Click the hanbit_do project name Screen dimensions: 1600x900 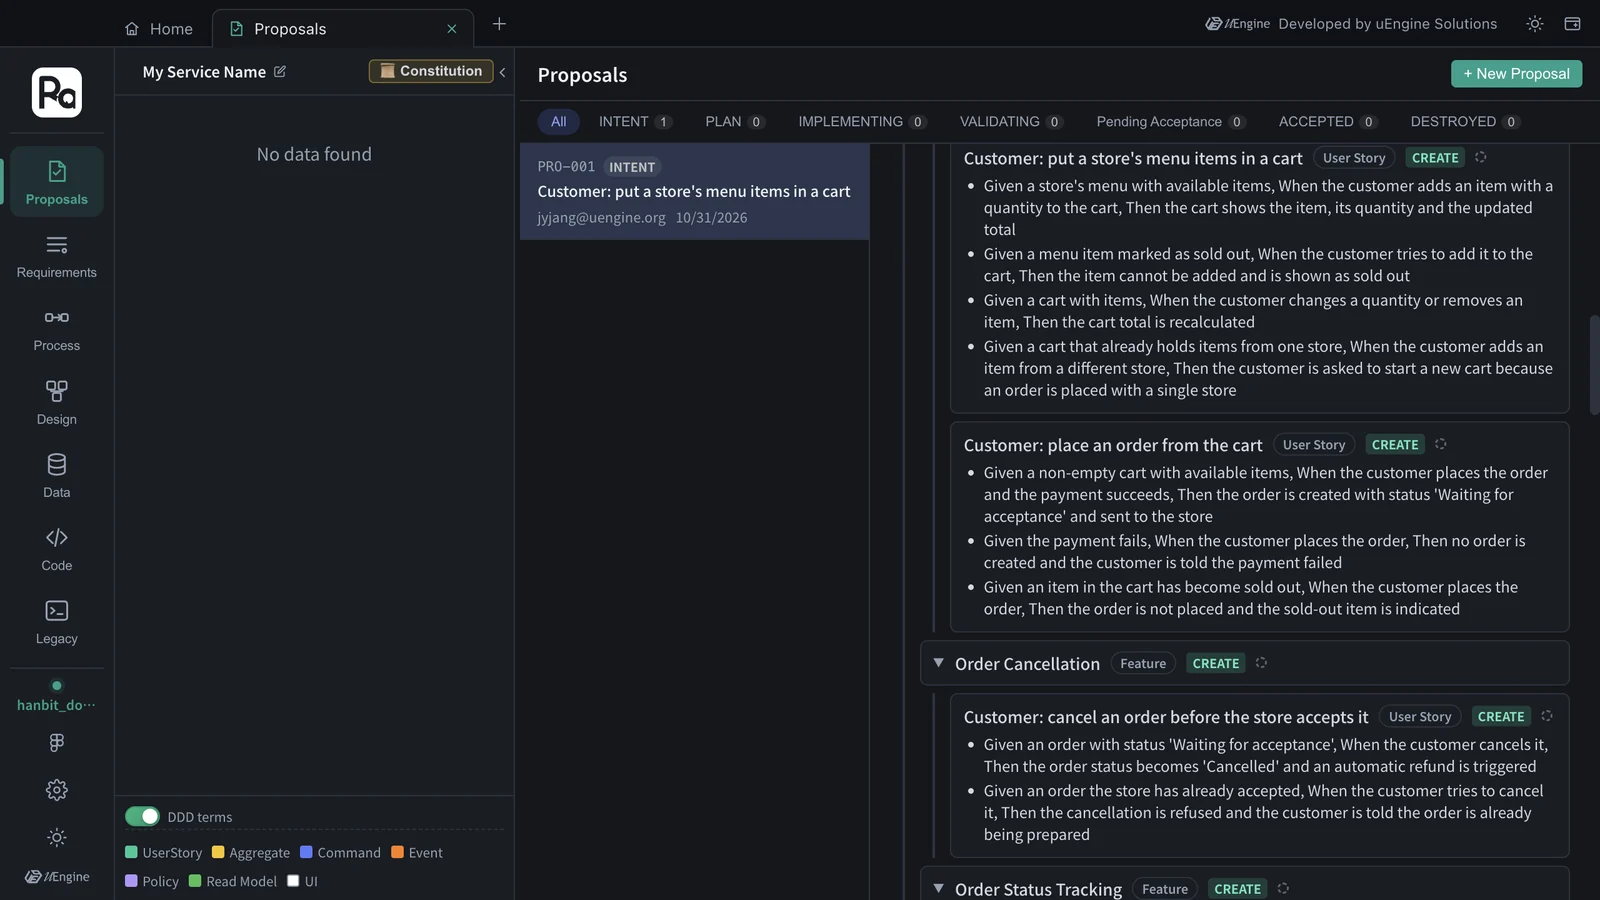click(x=57, y=705)
